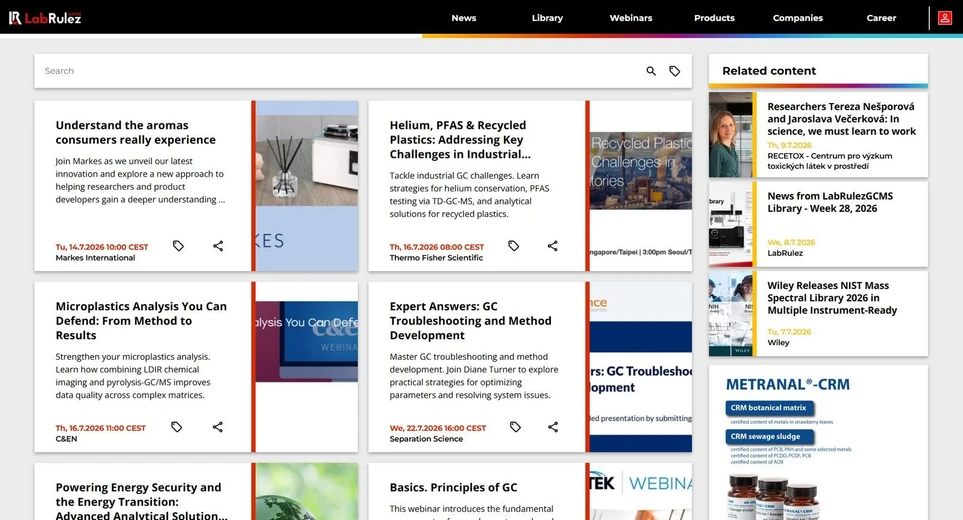
Task: Share the Helium, PFAS & Recycled Plastics webinar
Action: pyautogui.click(x=553, y=246)
